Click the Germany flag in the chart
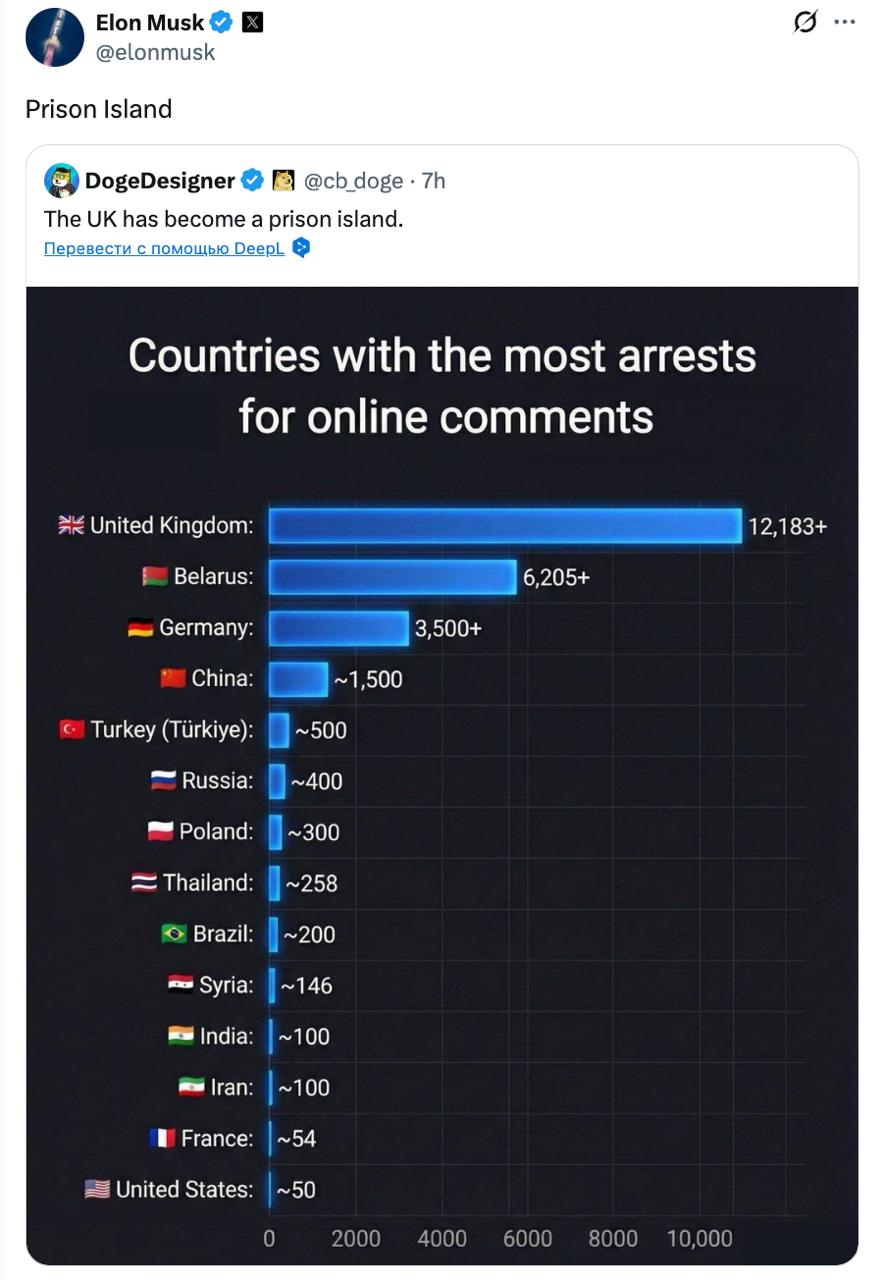This screenshot has width=883, height=1280. 140,628
